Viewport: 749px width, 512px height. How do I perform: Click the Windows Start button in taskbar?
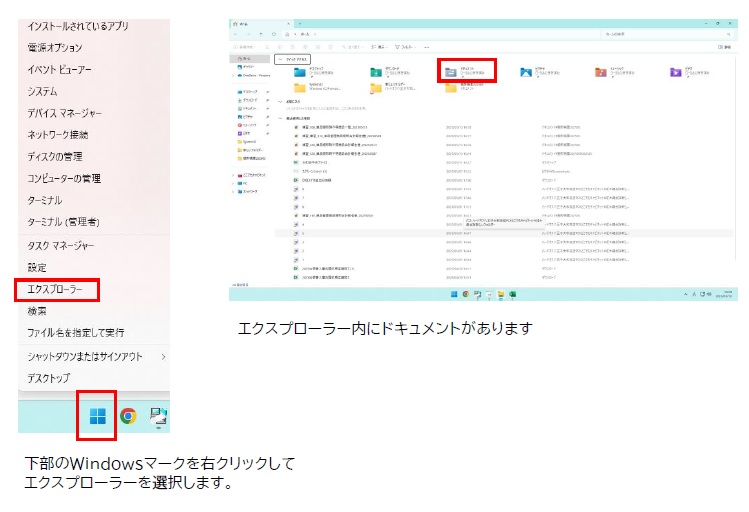pos(97,417)
